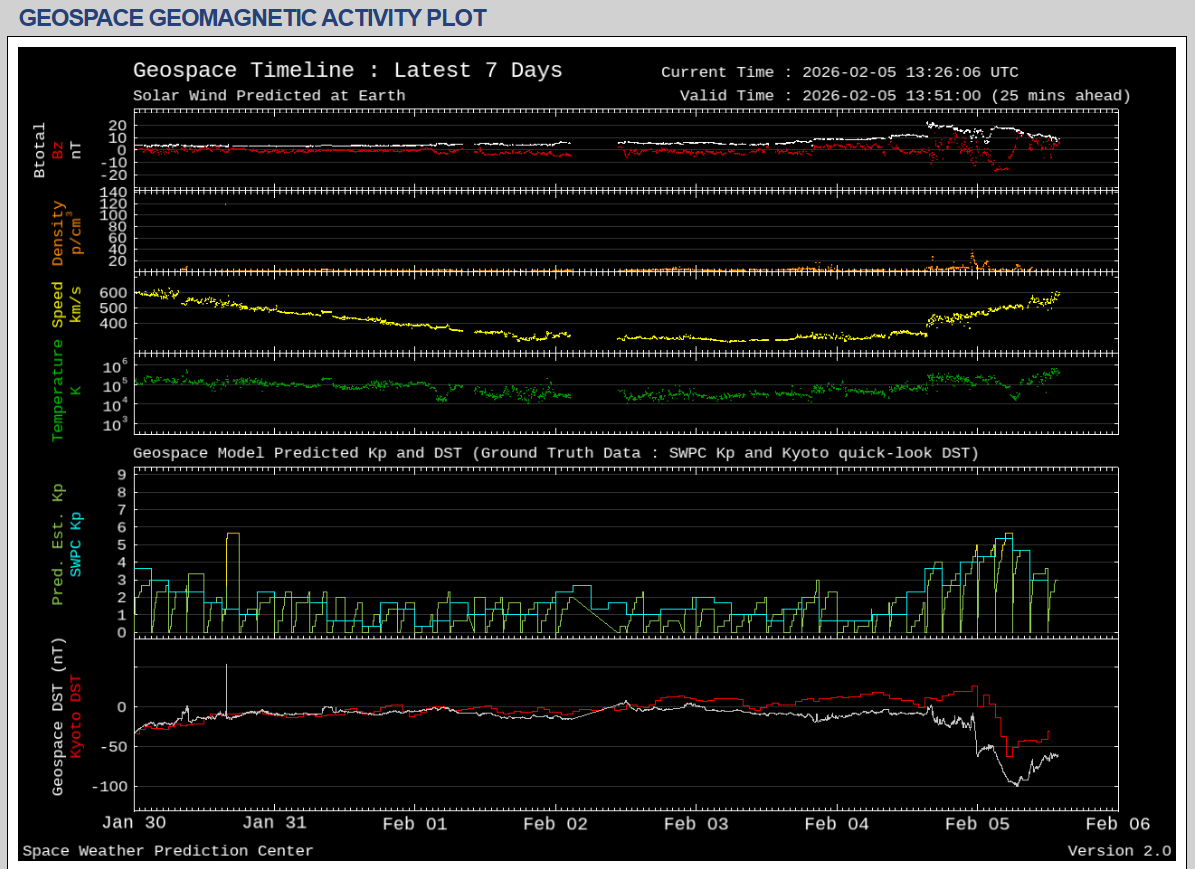Select the 'Solar Wind Predicted at Earth' subtitle
1195x869 pixels.
[269, 96]
